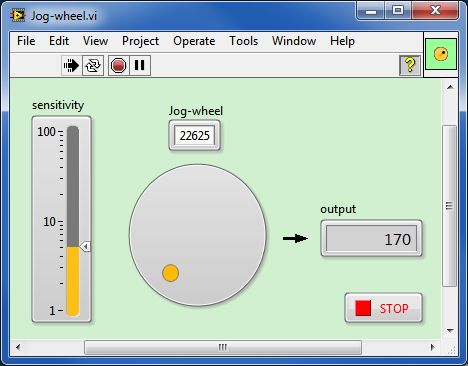Click the red Abort Execution icon
468x366 pixels.
[x=118, y=65]
